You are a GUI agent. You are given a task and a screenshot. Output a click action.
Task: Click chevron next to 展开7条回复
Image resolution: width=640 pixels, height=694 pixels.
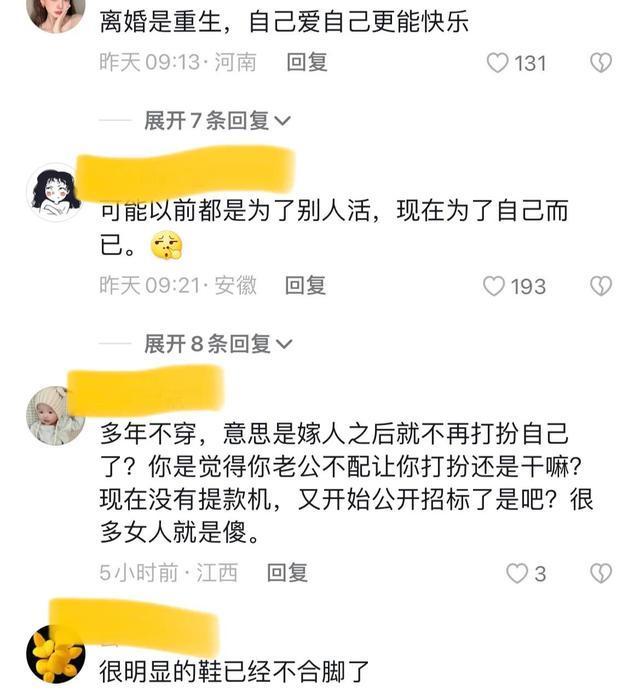[282, 121]
